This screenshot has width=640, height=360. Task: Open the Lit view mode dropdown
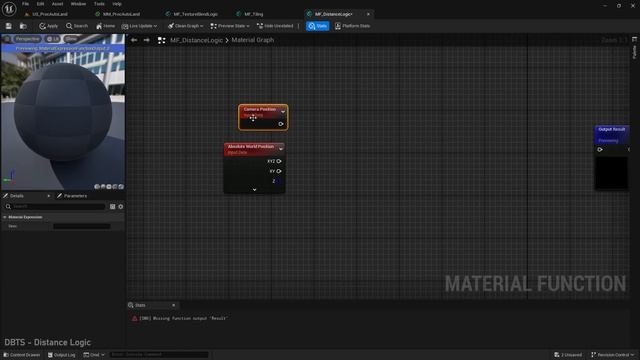[53, 39]
